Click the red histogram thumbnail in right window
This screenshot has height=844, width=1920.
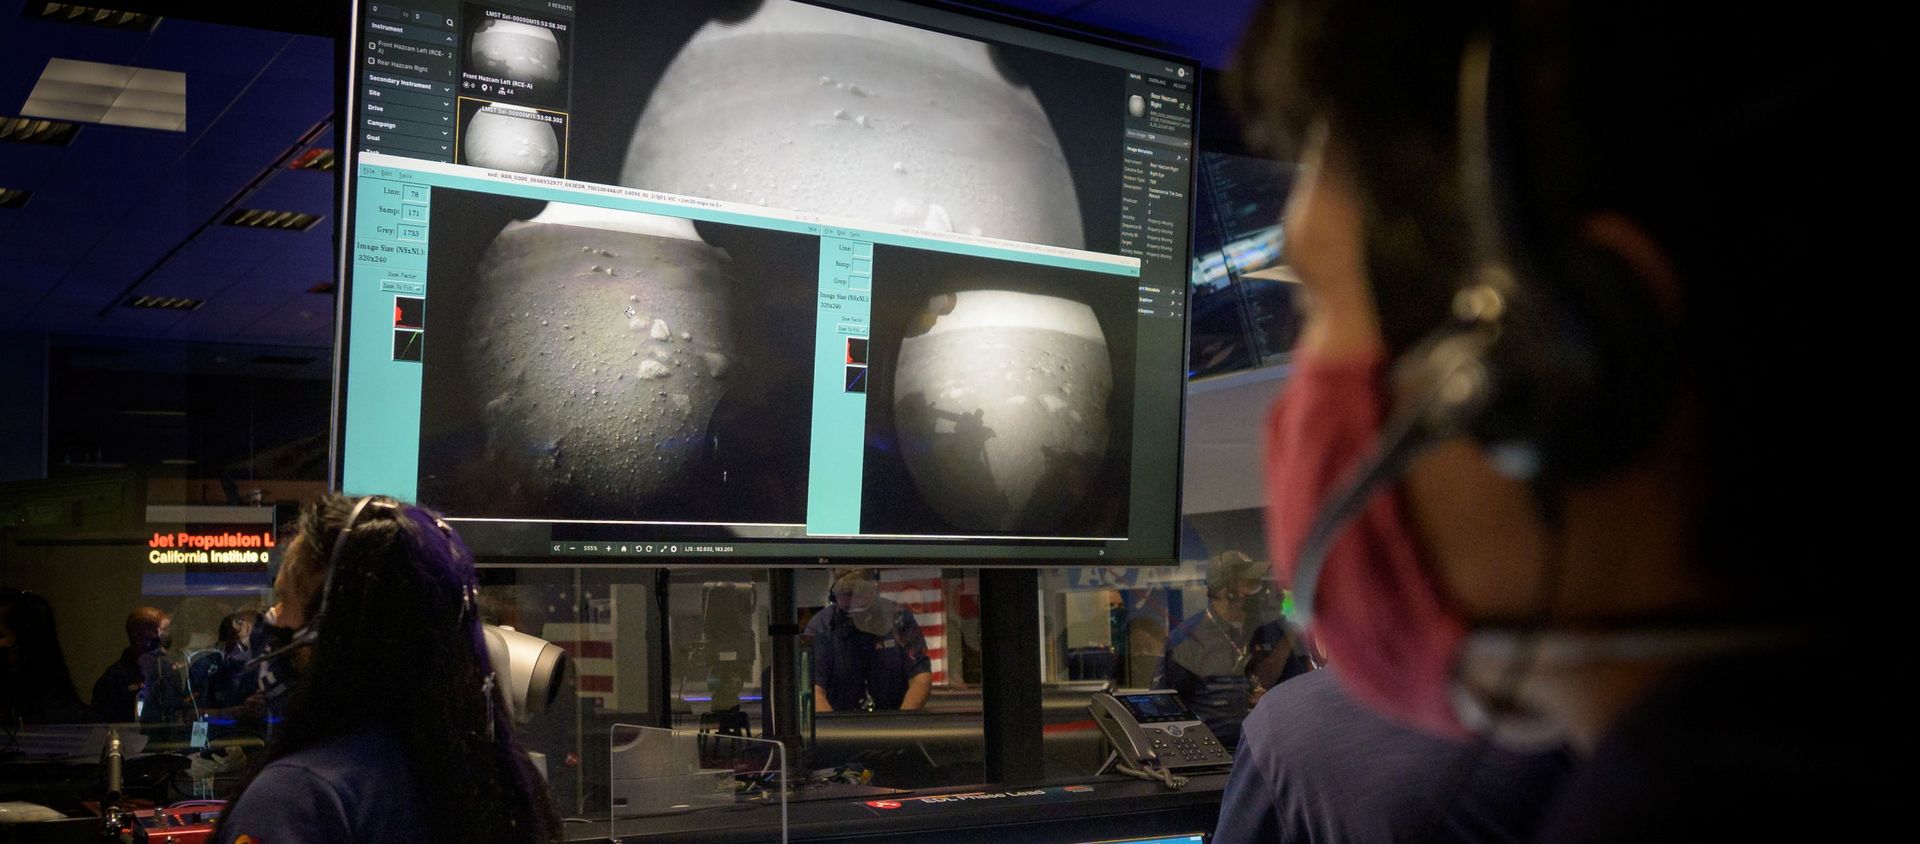coord(857,351)
